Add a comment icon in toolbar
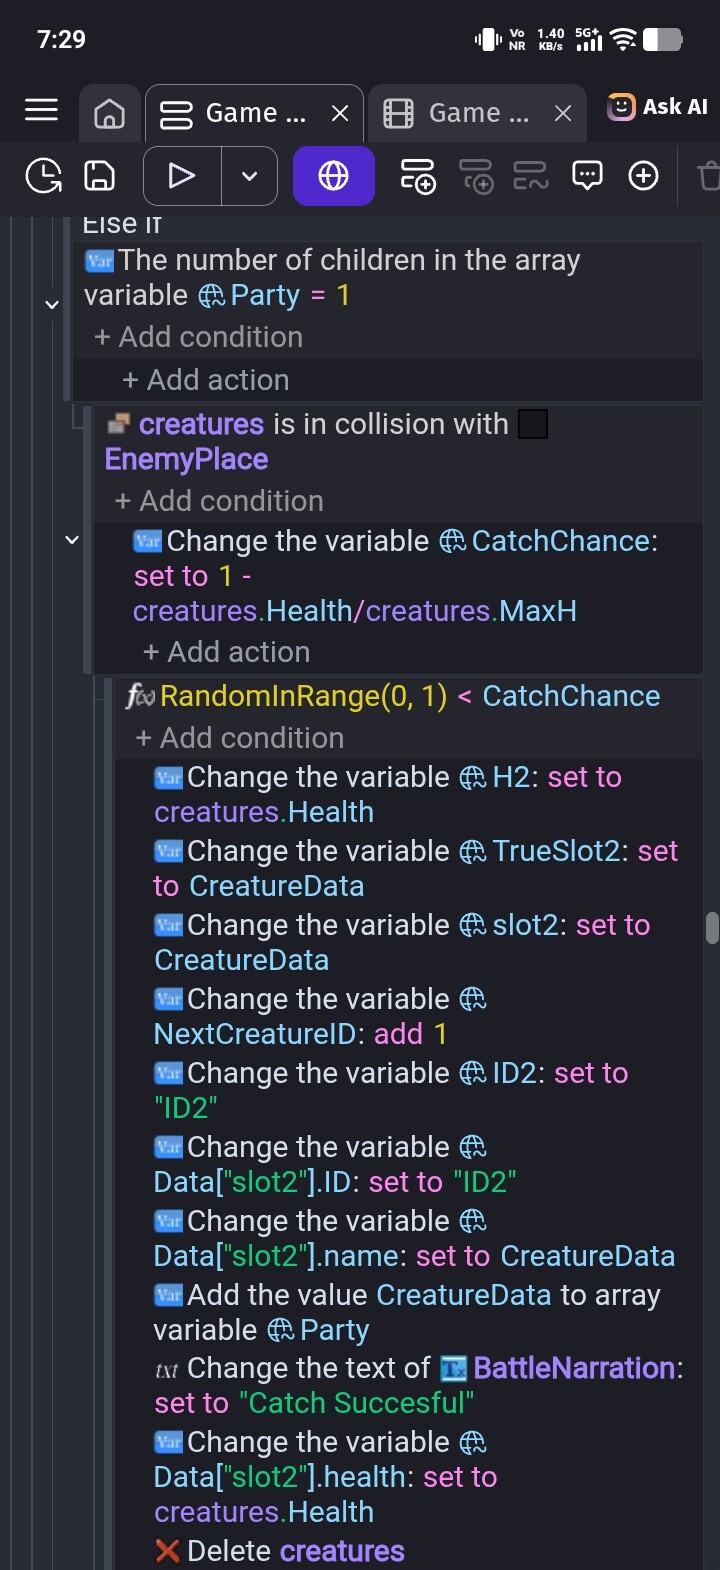The width and height of the screenshot is (720, 1570). [587, 176]
